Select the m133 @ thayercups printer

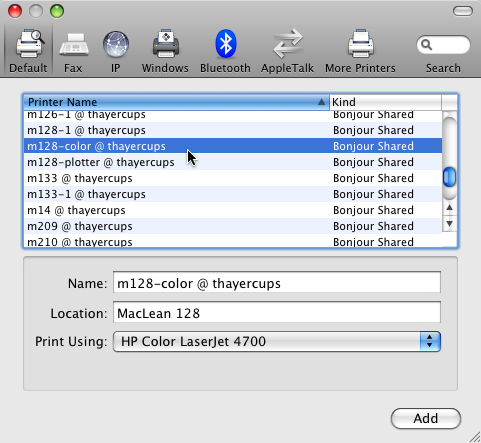coord(233,178)
